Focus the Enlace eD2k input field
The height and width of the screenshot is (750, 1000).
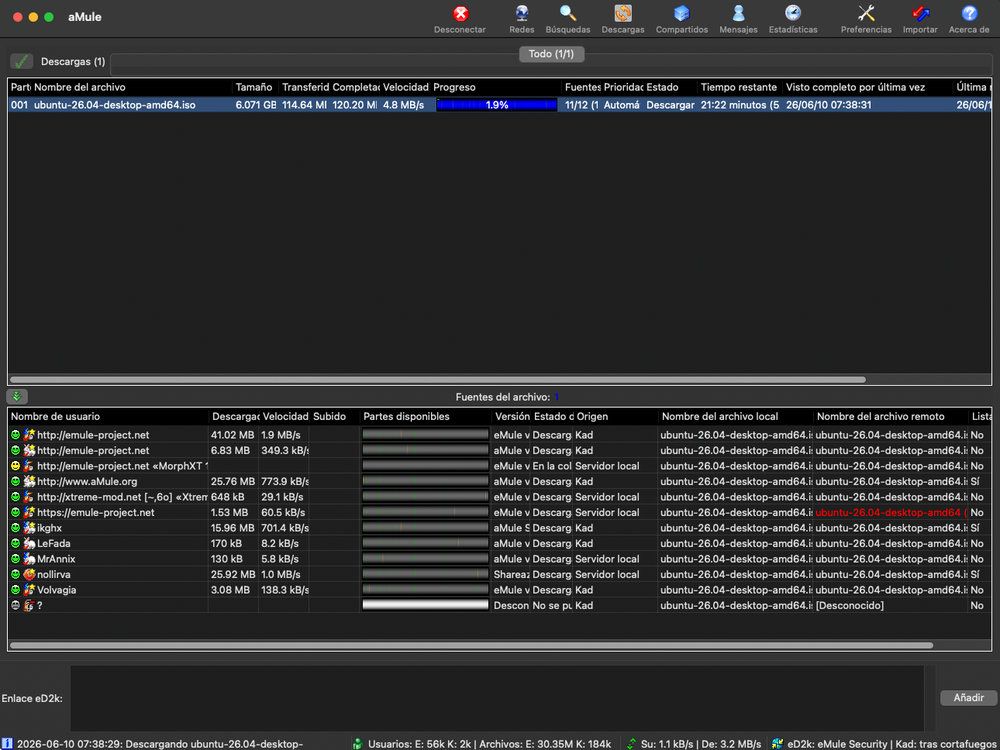[497, 698]
